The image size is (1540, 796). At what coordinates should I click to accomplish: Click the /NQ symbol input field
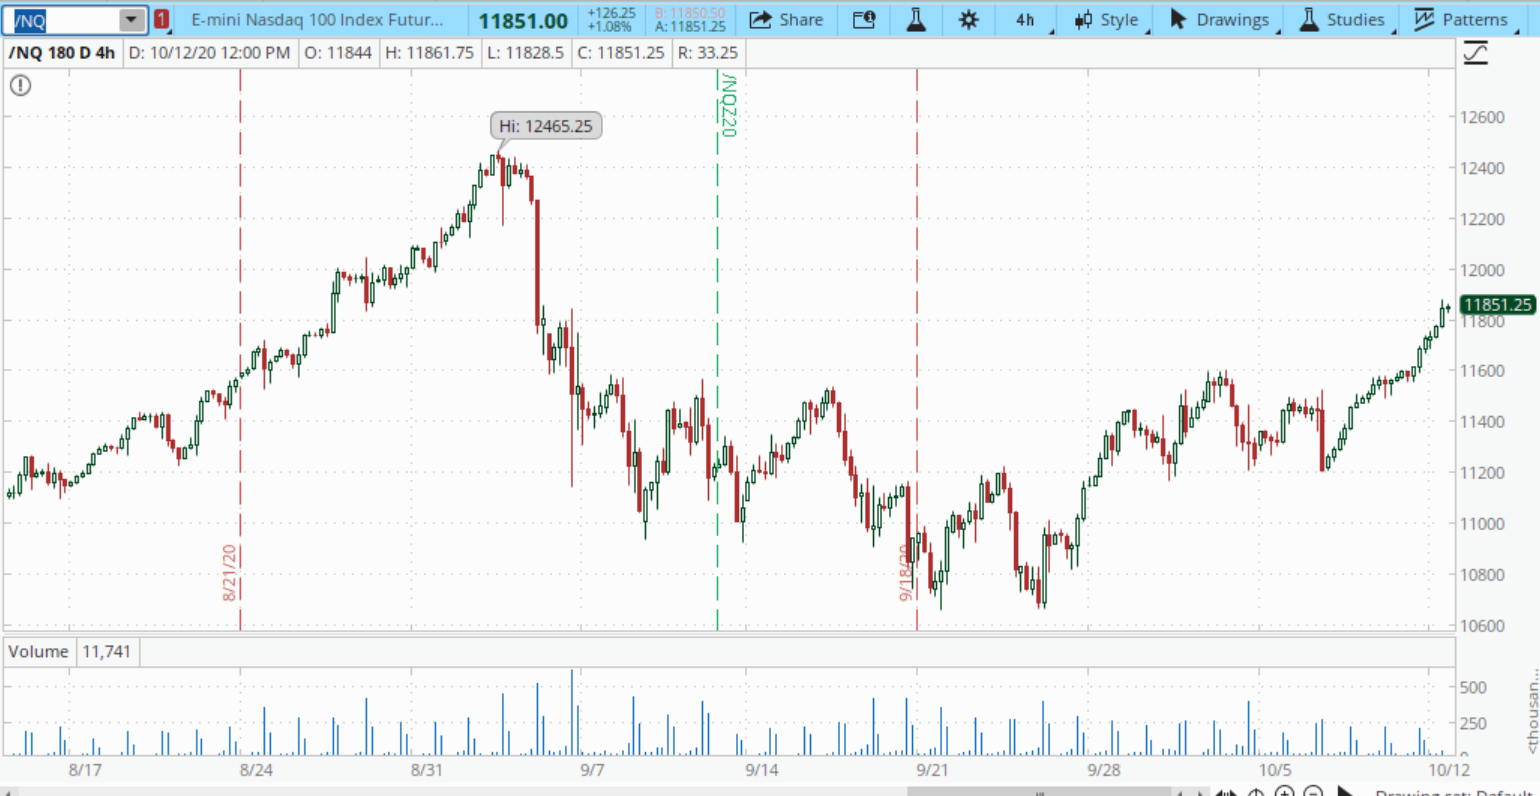point(63,20)
